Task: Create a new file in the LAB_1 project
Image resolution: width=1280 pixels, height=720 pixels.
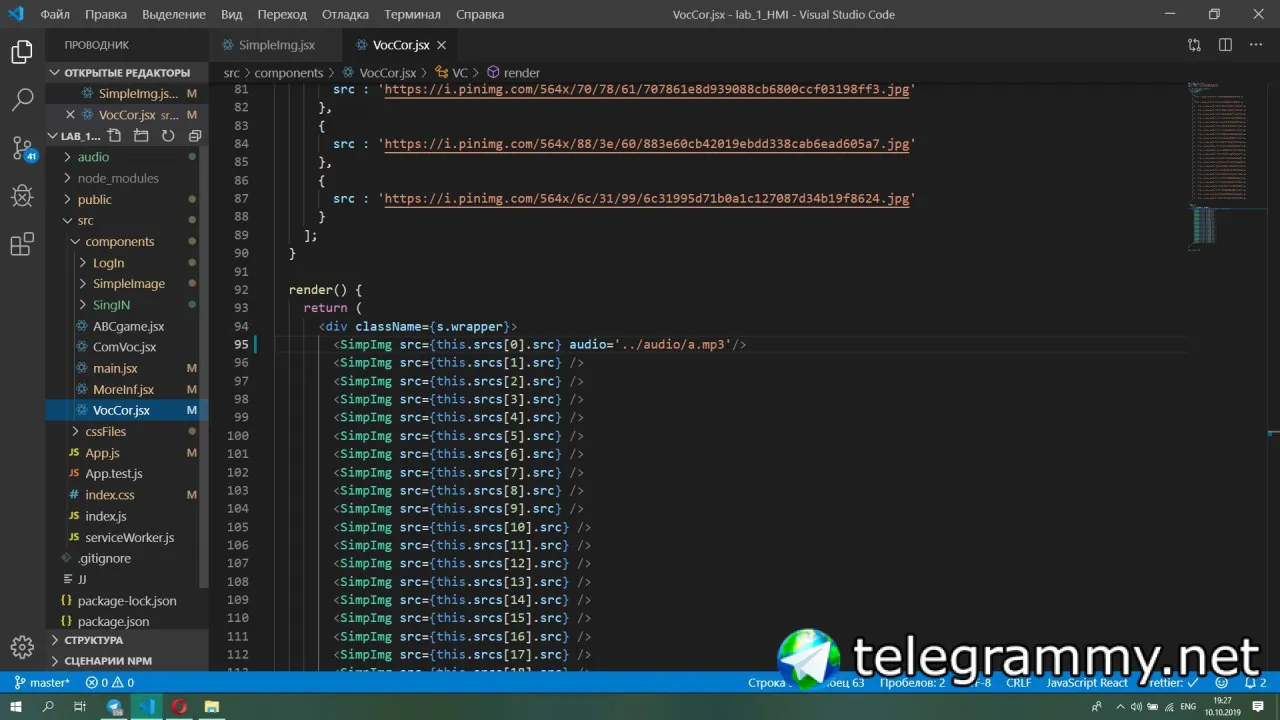Action: [x=115, y=136]
